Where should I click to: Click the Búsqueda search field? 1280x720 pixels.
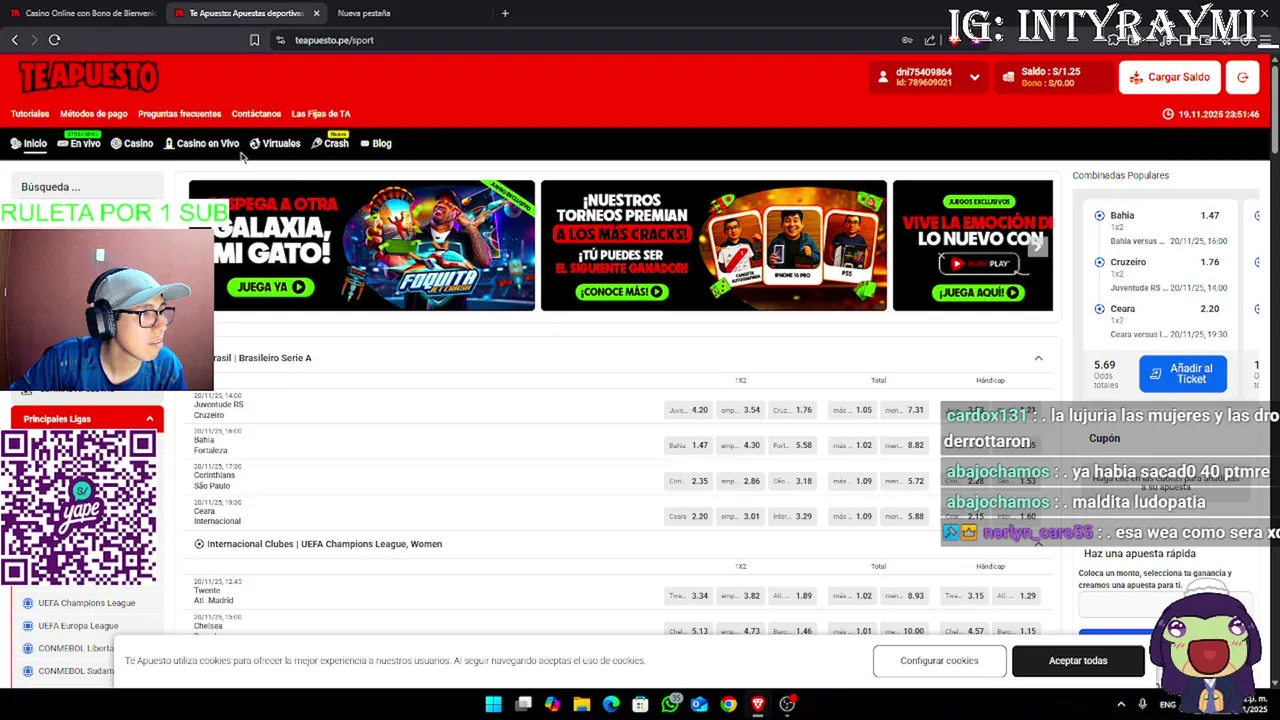click(88, 187)
